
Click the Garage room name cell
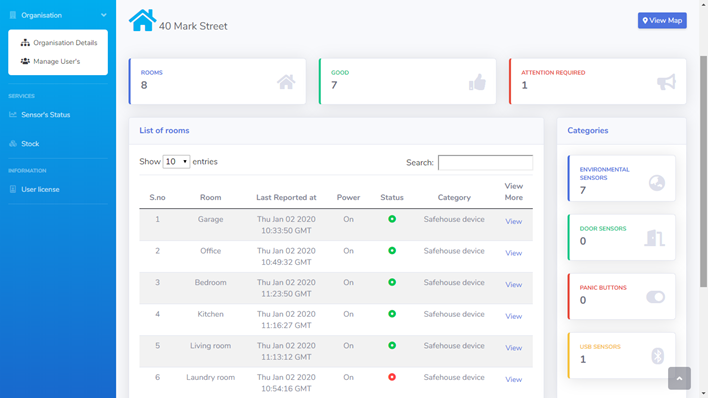(210, 219)
